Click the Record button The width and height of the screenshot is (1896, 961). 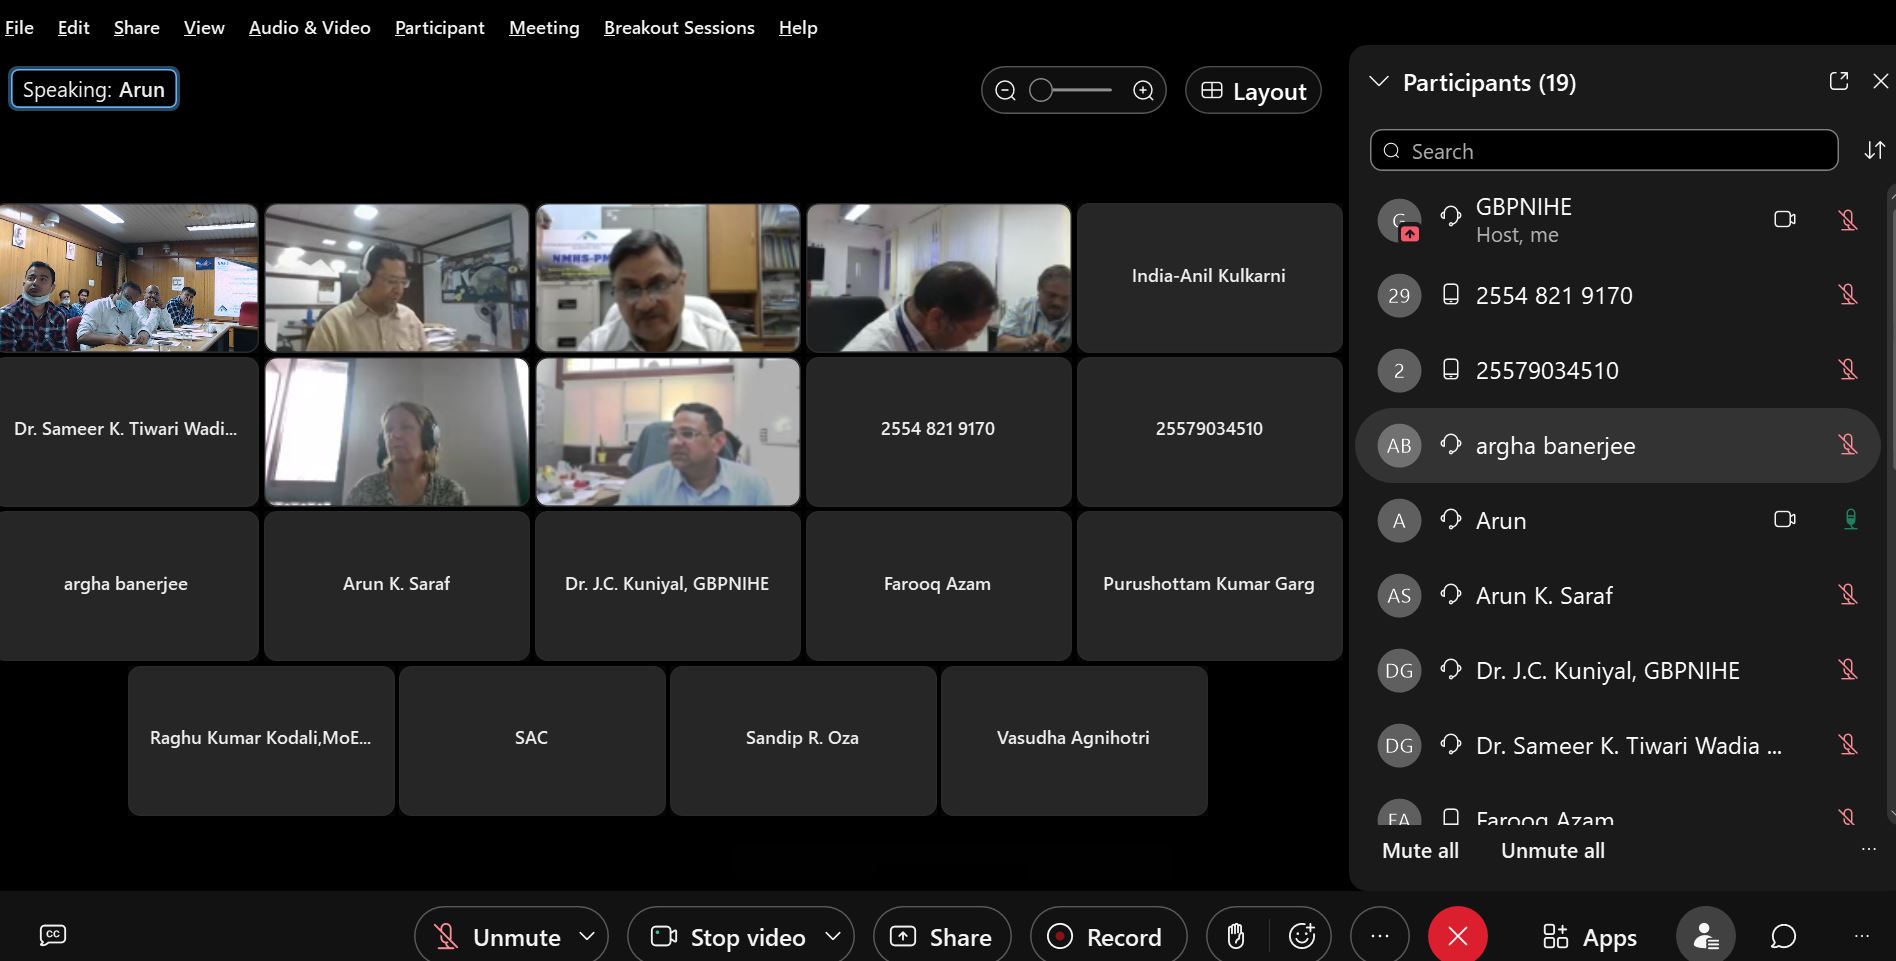tap(1107, 936)
